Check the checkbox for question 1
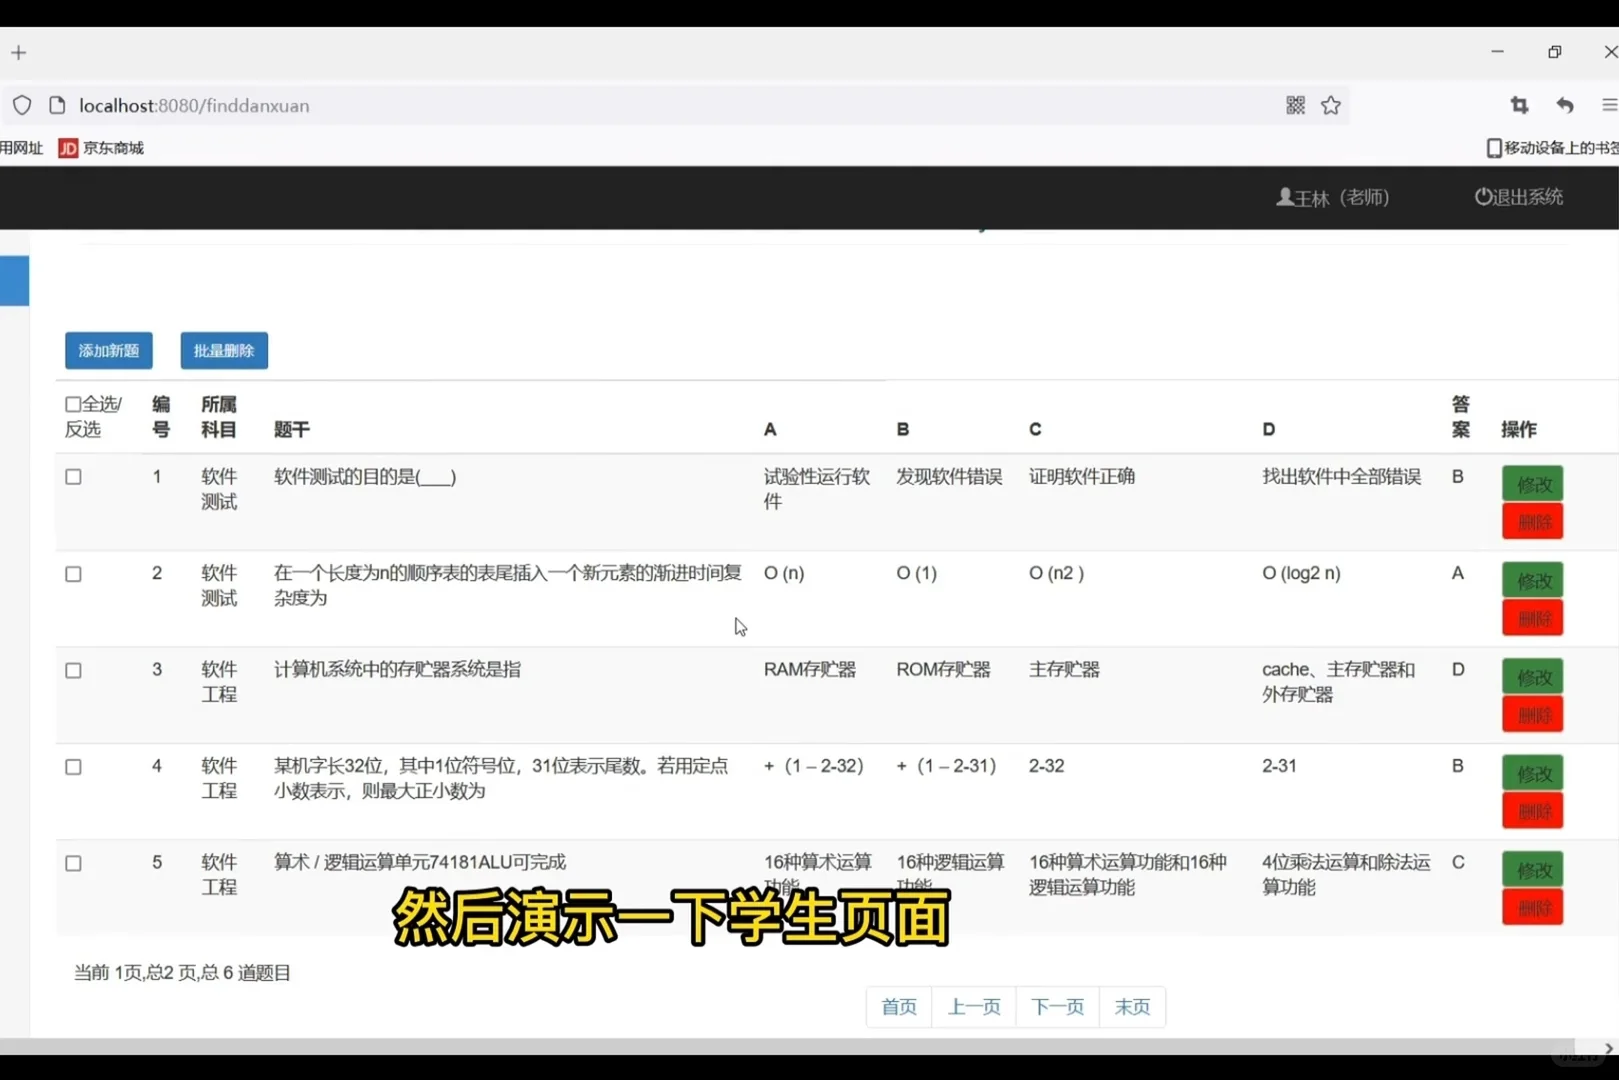 tap(73, 477)
